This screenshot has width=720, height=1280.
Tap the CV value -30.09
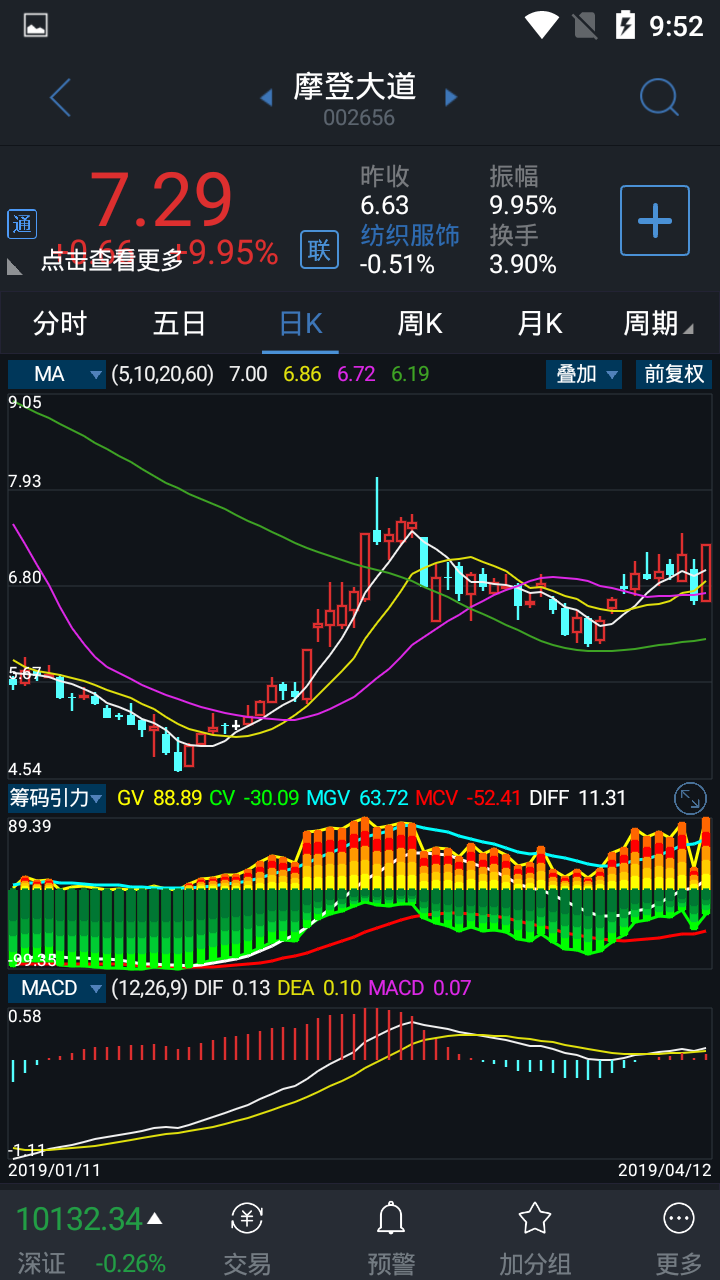[269, 798]
